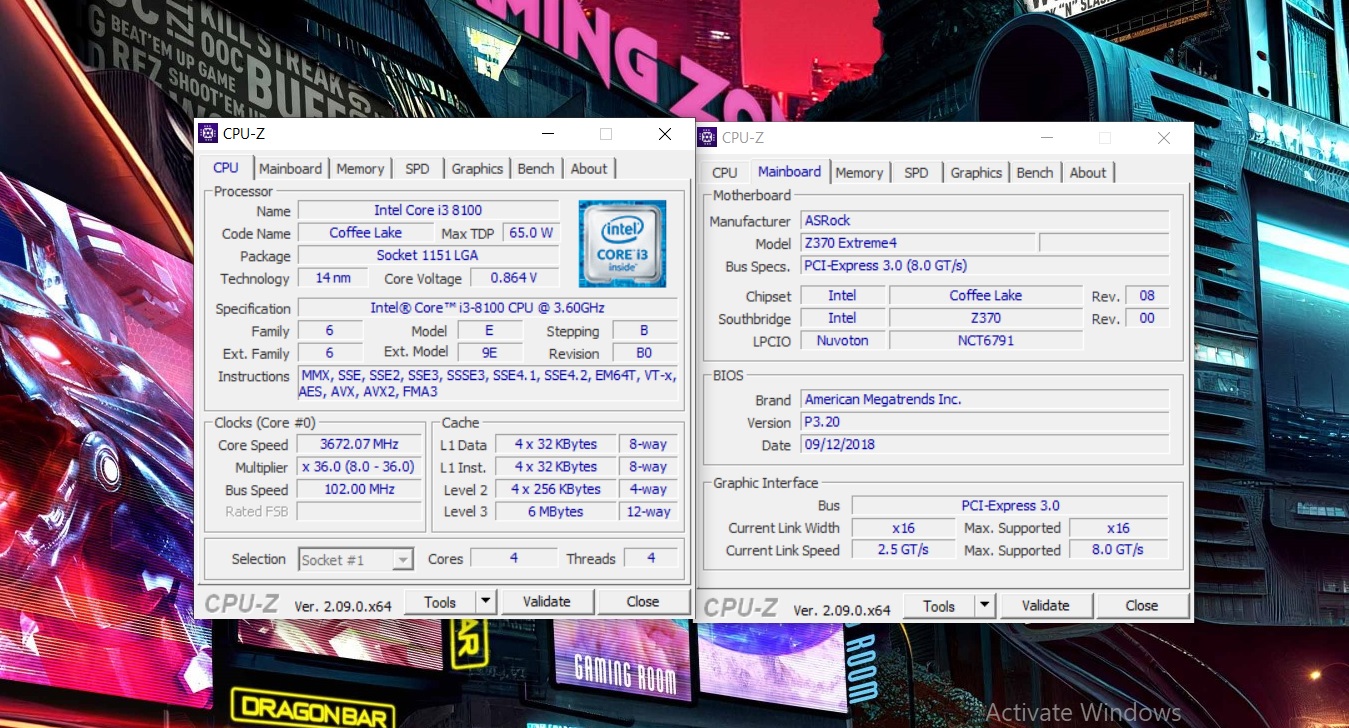
Task: Click the Technology value "14 nm"
Action: 333,278
